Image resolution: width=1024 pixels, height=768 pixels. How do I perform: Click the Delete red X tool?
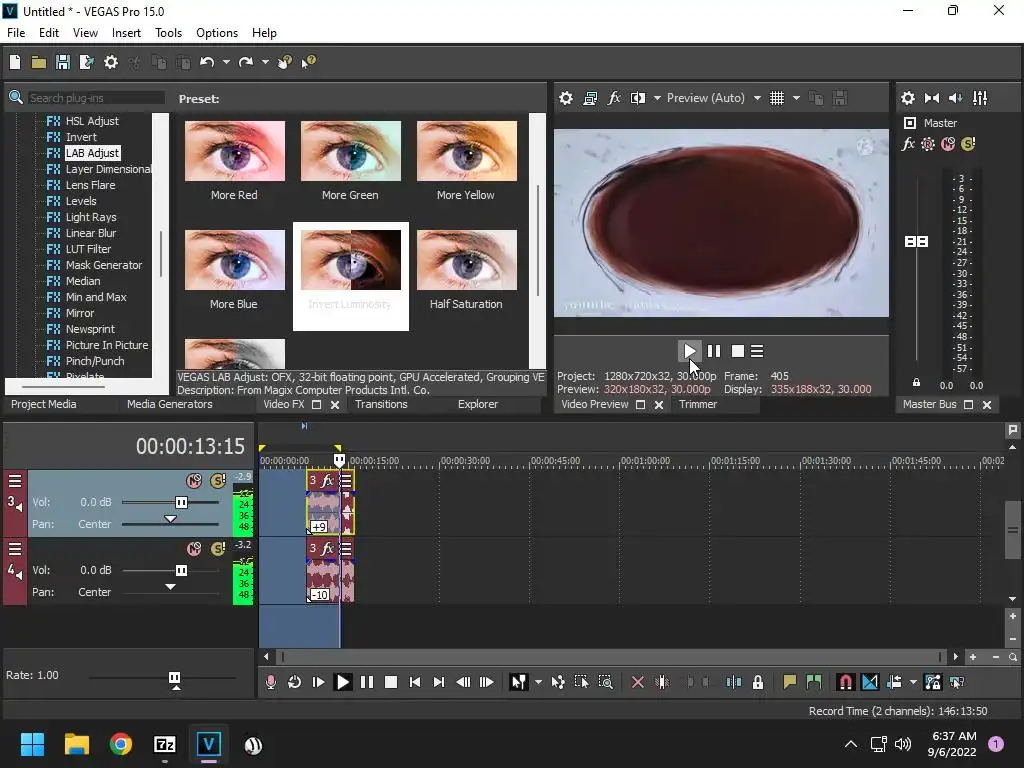[637, 682]
